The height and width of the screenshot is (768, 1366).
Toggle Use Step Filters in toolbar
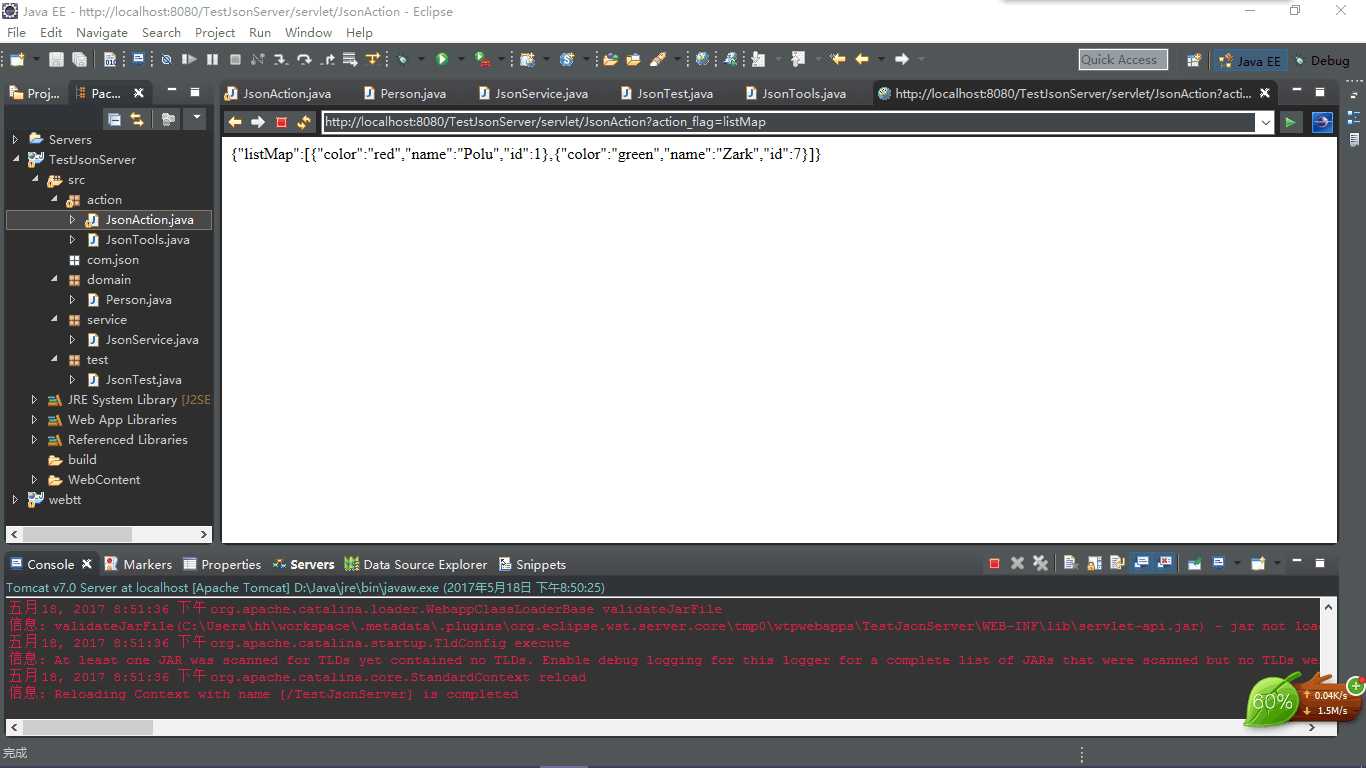pos(372,60)
